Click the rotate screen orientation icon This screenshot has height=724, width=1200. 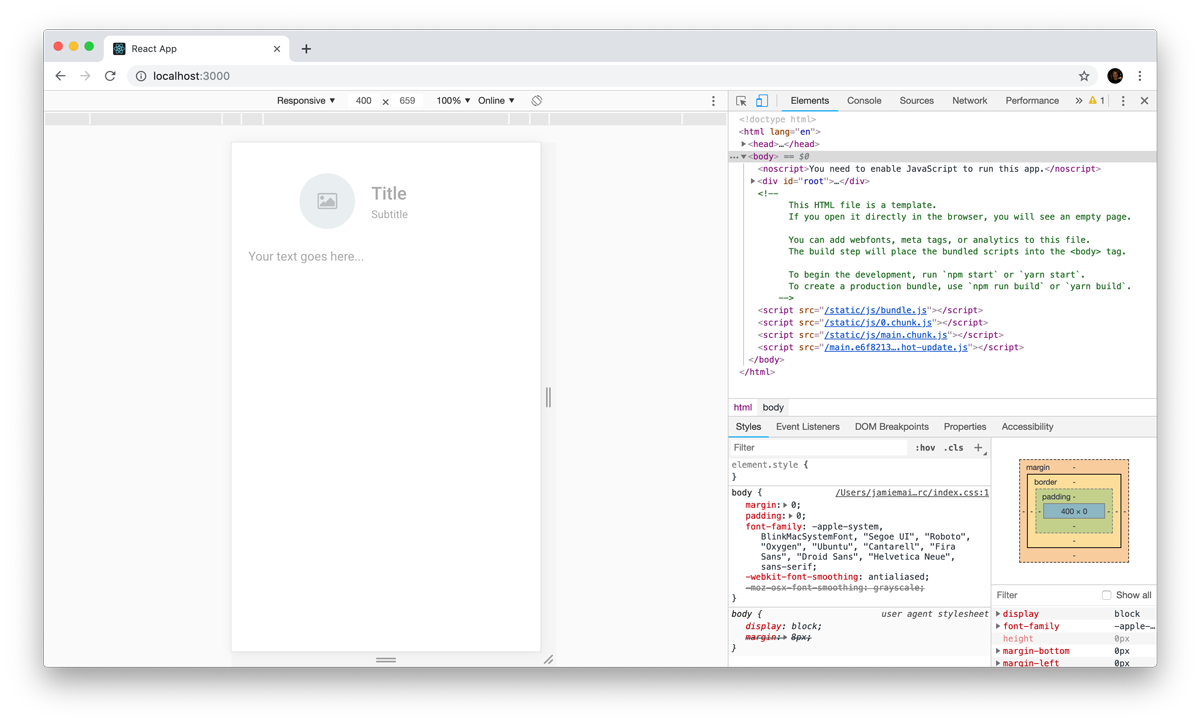coord(537,101)
